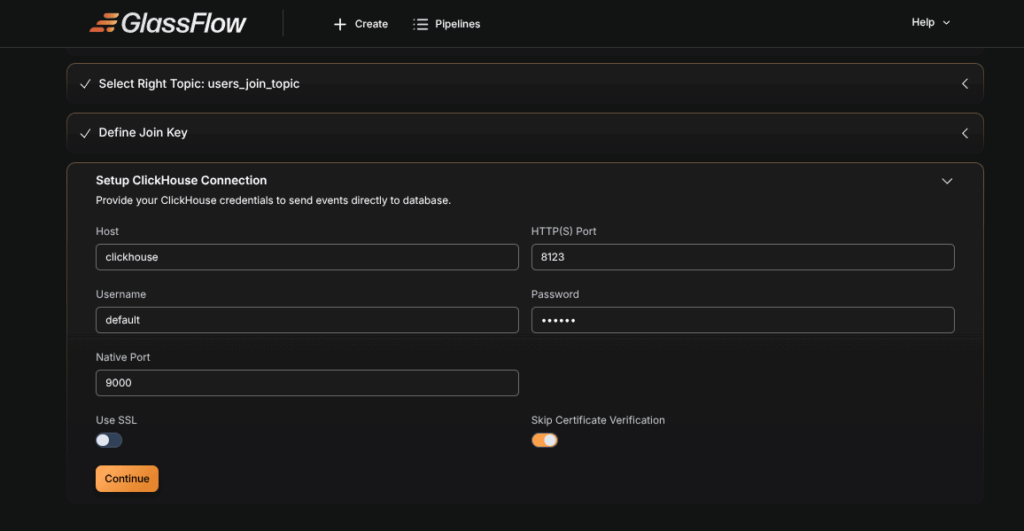Click the plus icon next to Create

(x=340, y=24)
